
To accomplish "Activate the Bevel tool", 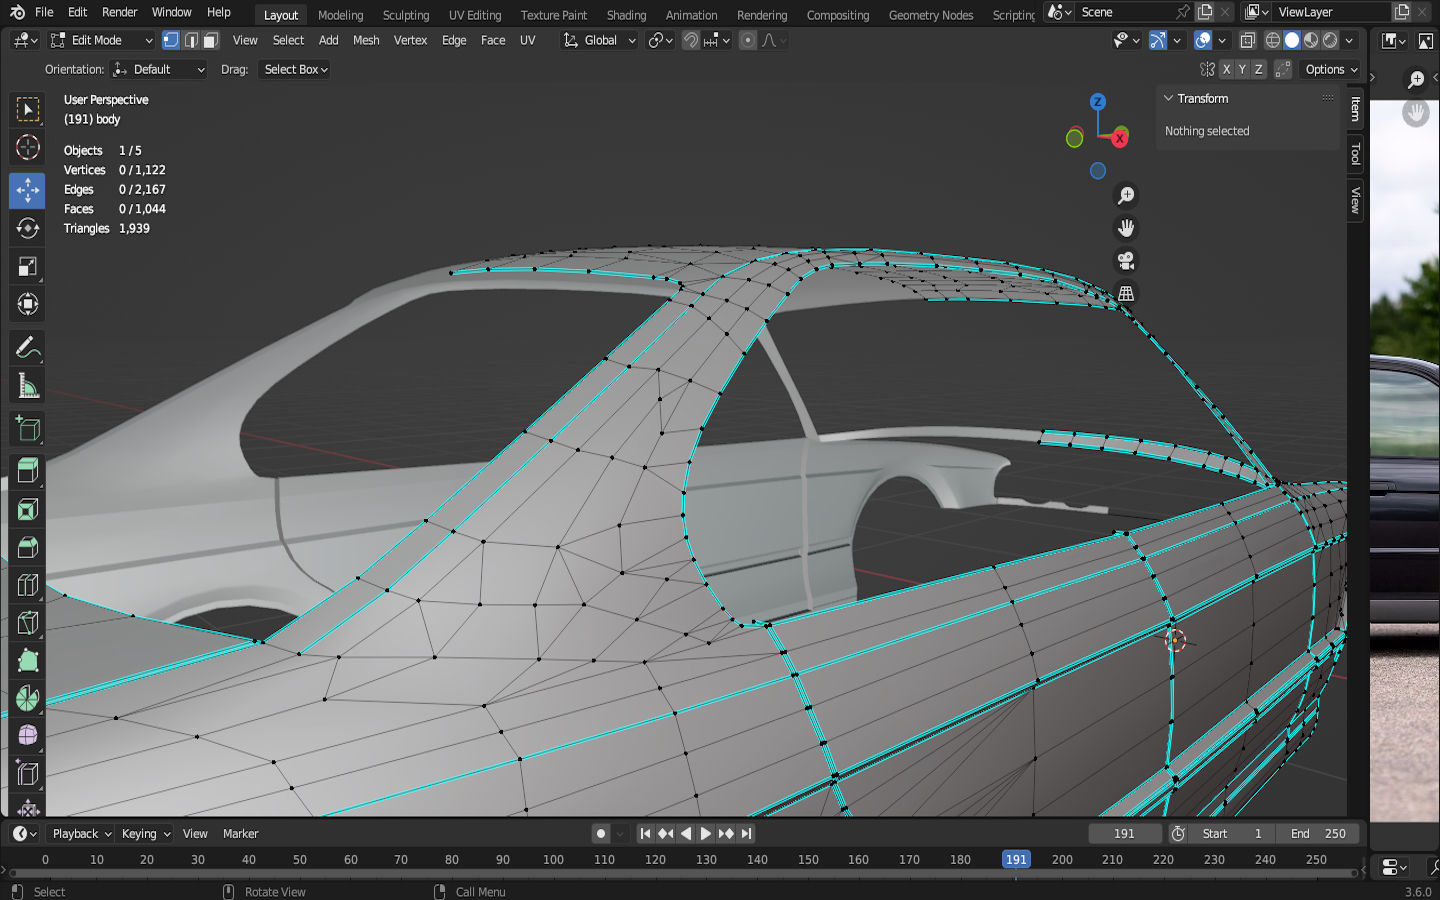I will point(27,547).
